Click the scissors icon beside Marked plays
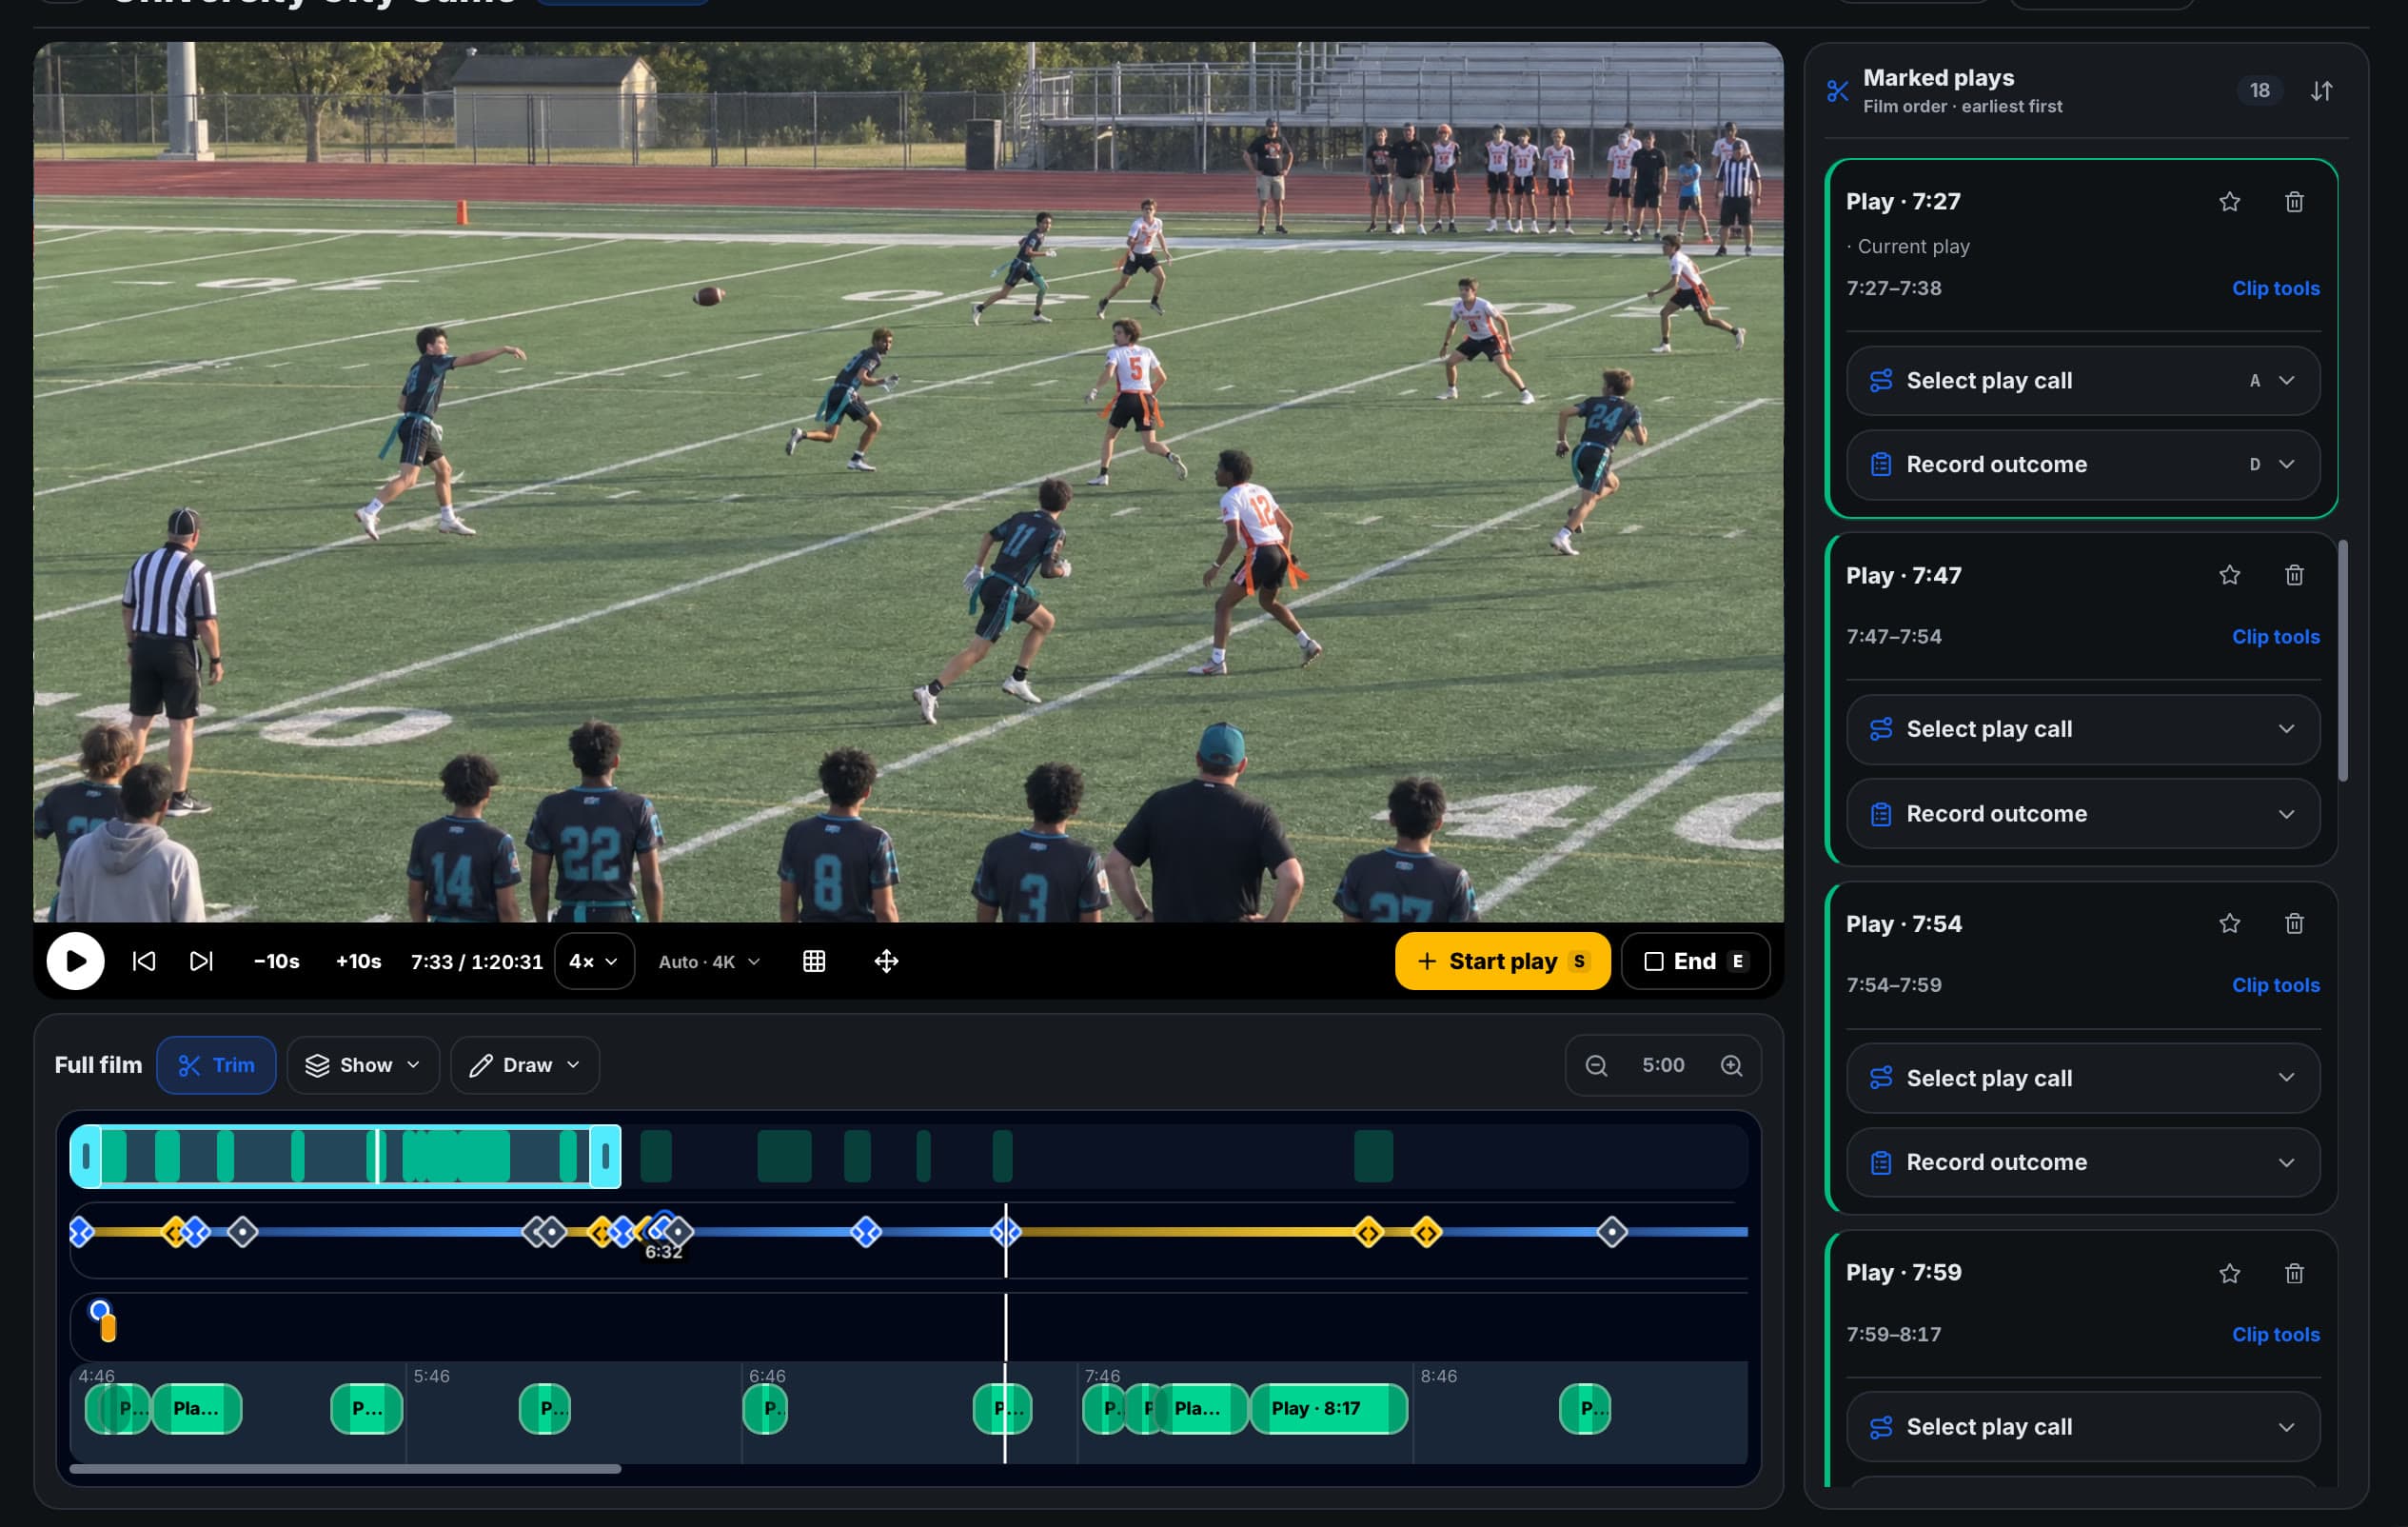2408x1527 pixels. [x=1837, y=91]
